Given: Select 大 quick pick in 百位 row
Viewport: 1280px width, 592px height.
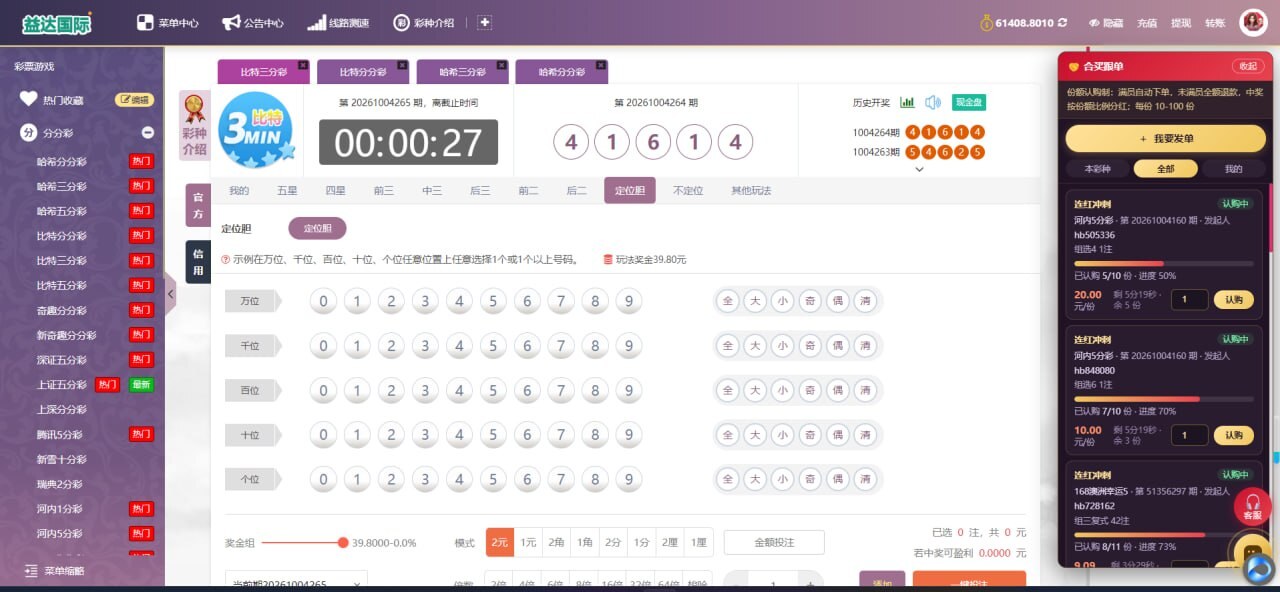Looking at the screenshot, I should pos(755,390).
